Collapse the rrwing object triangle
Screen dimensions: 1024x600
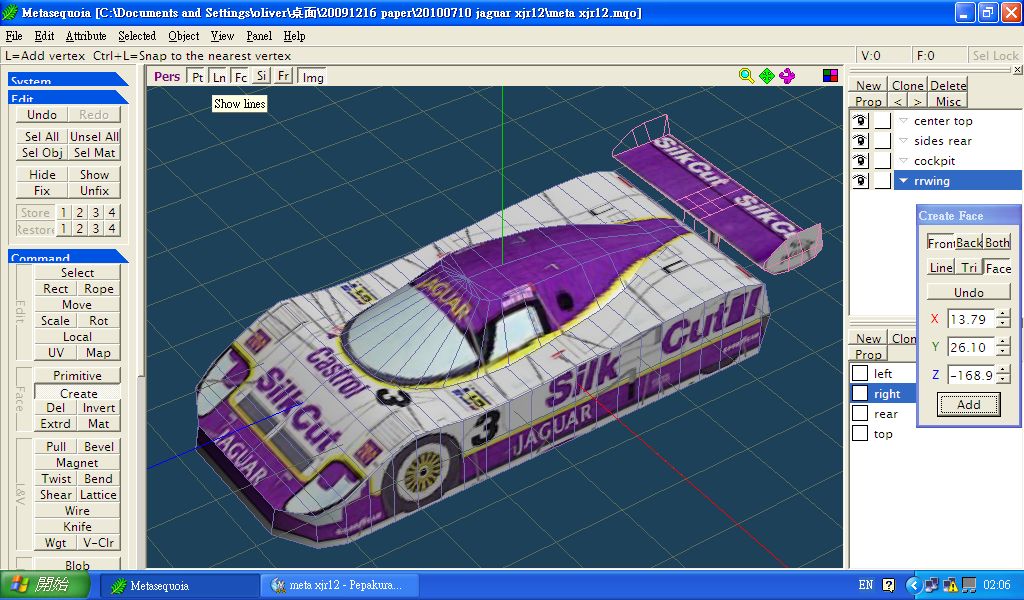(x=903, y=181)
